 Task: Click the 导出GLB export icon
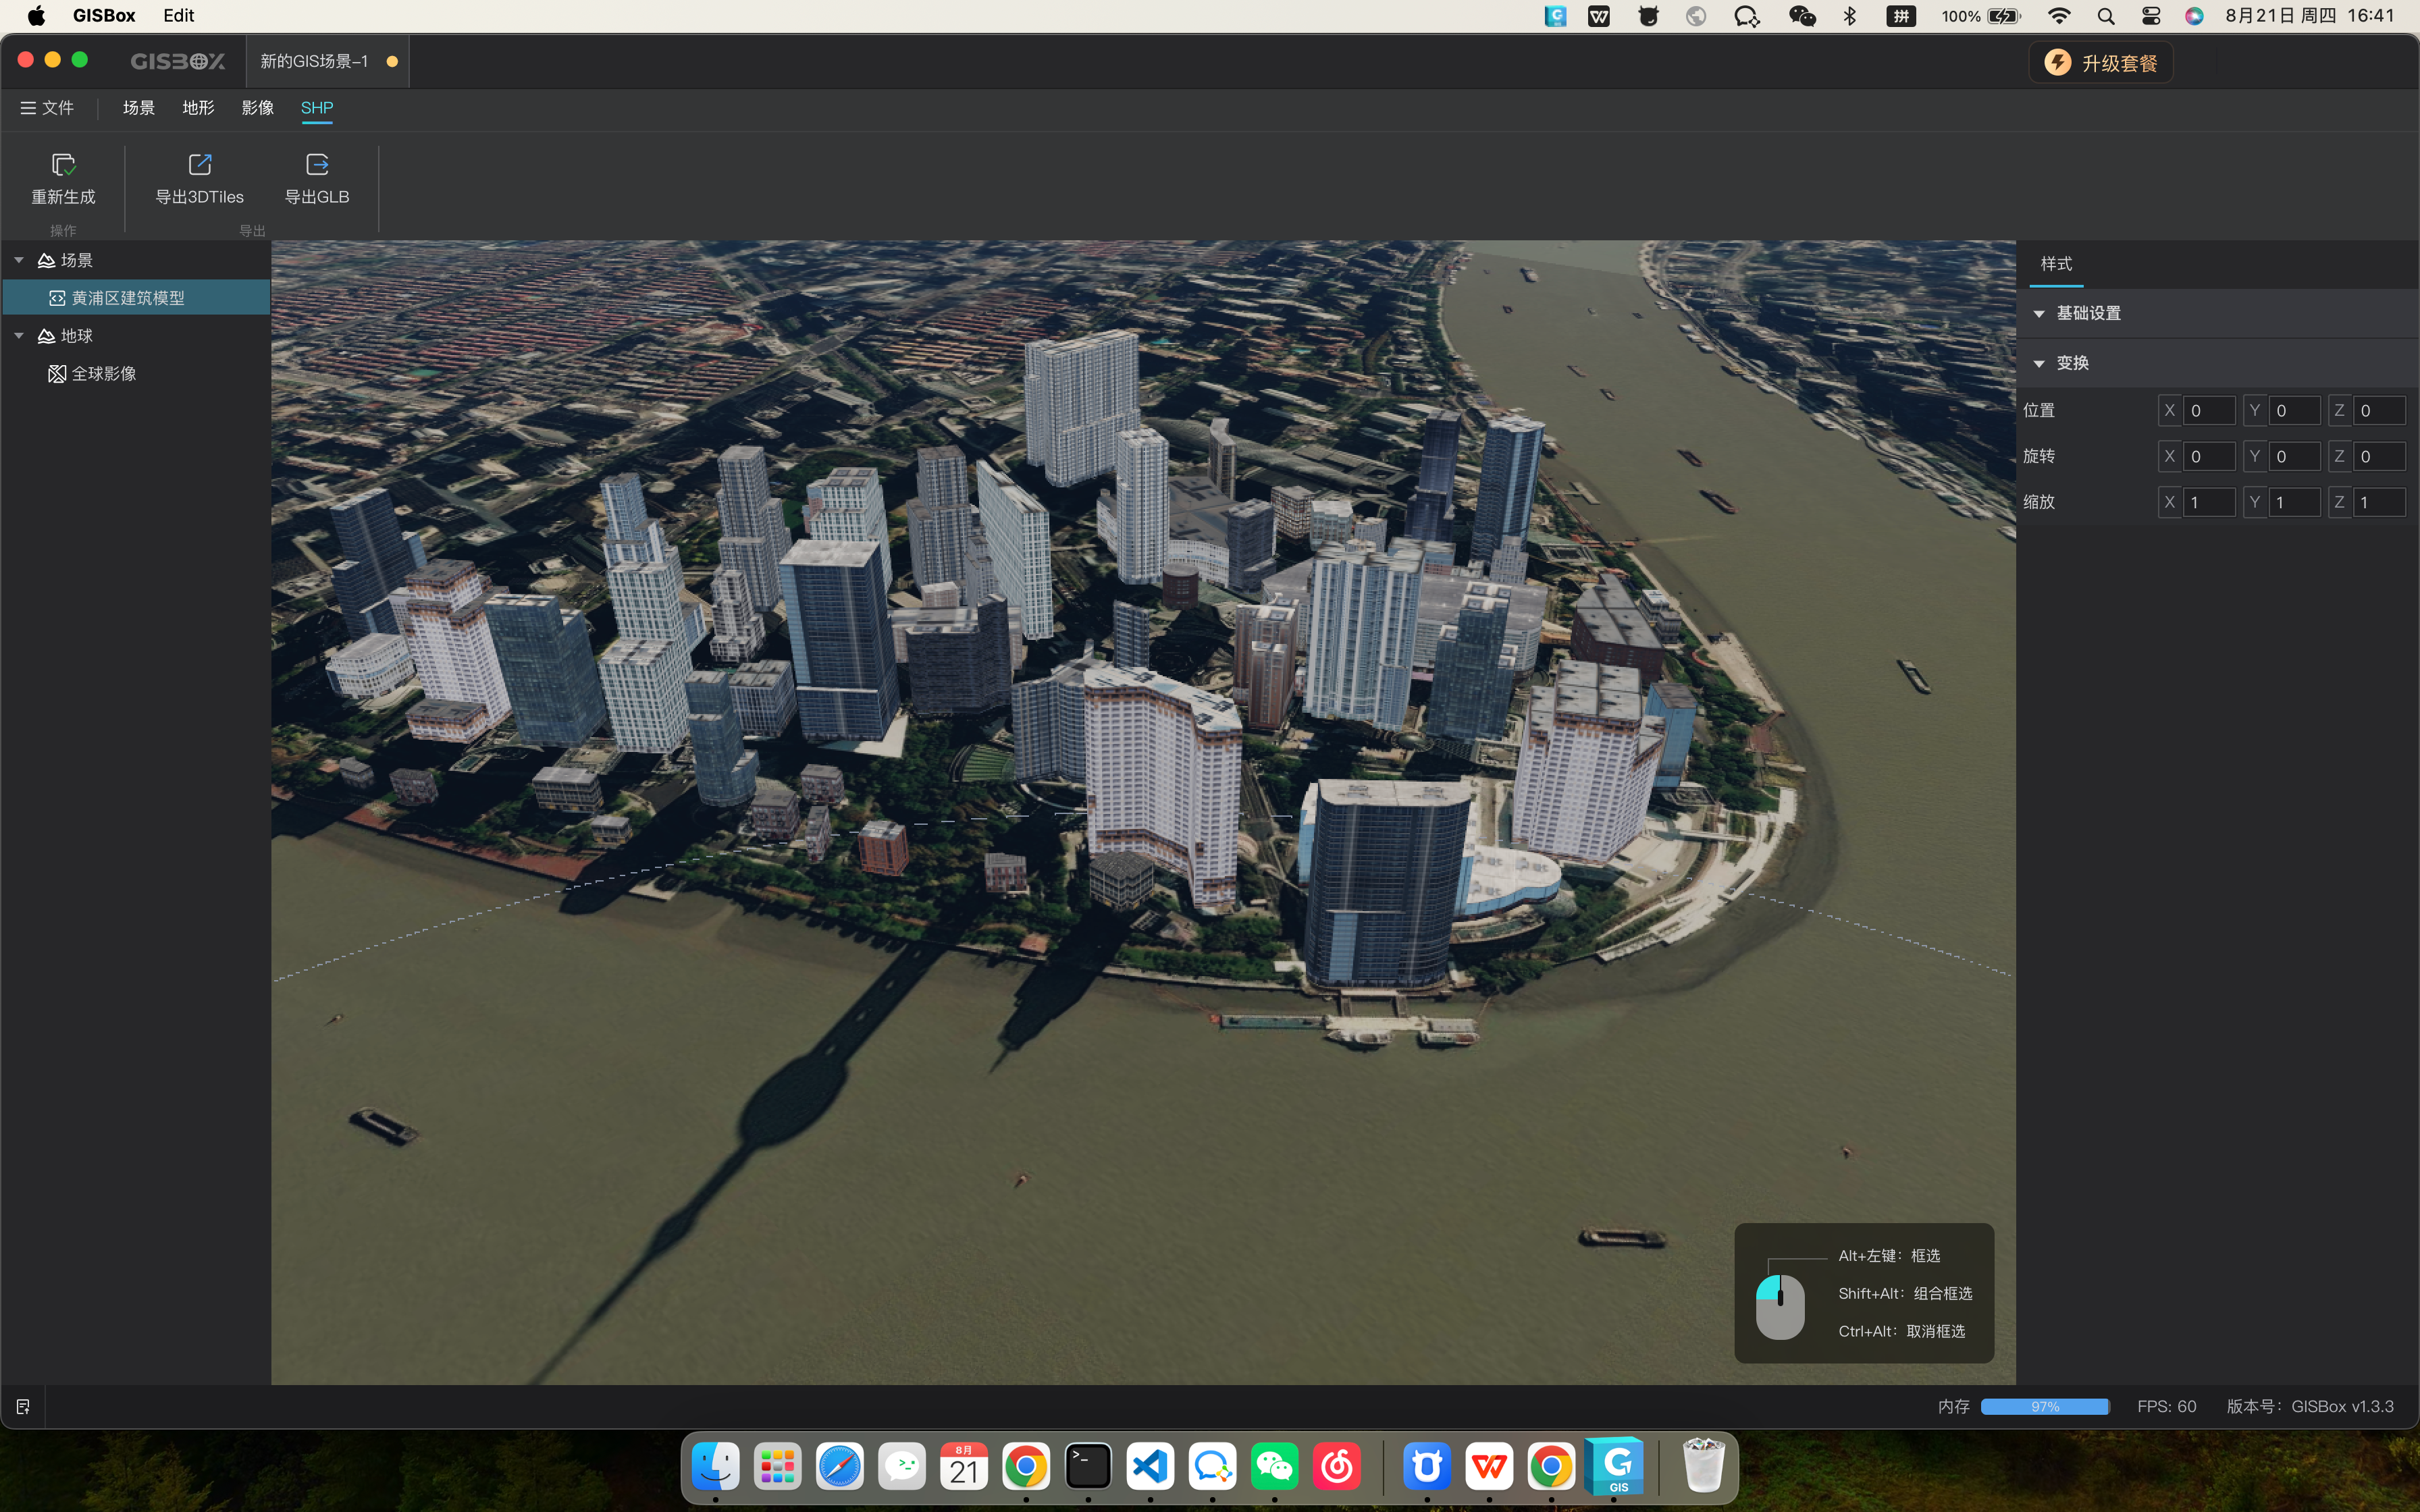point(317,164)
